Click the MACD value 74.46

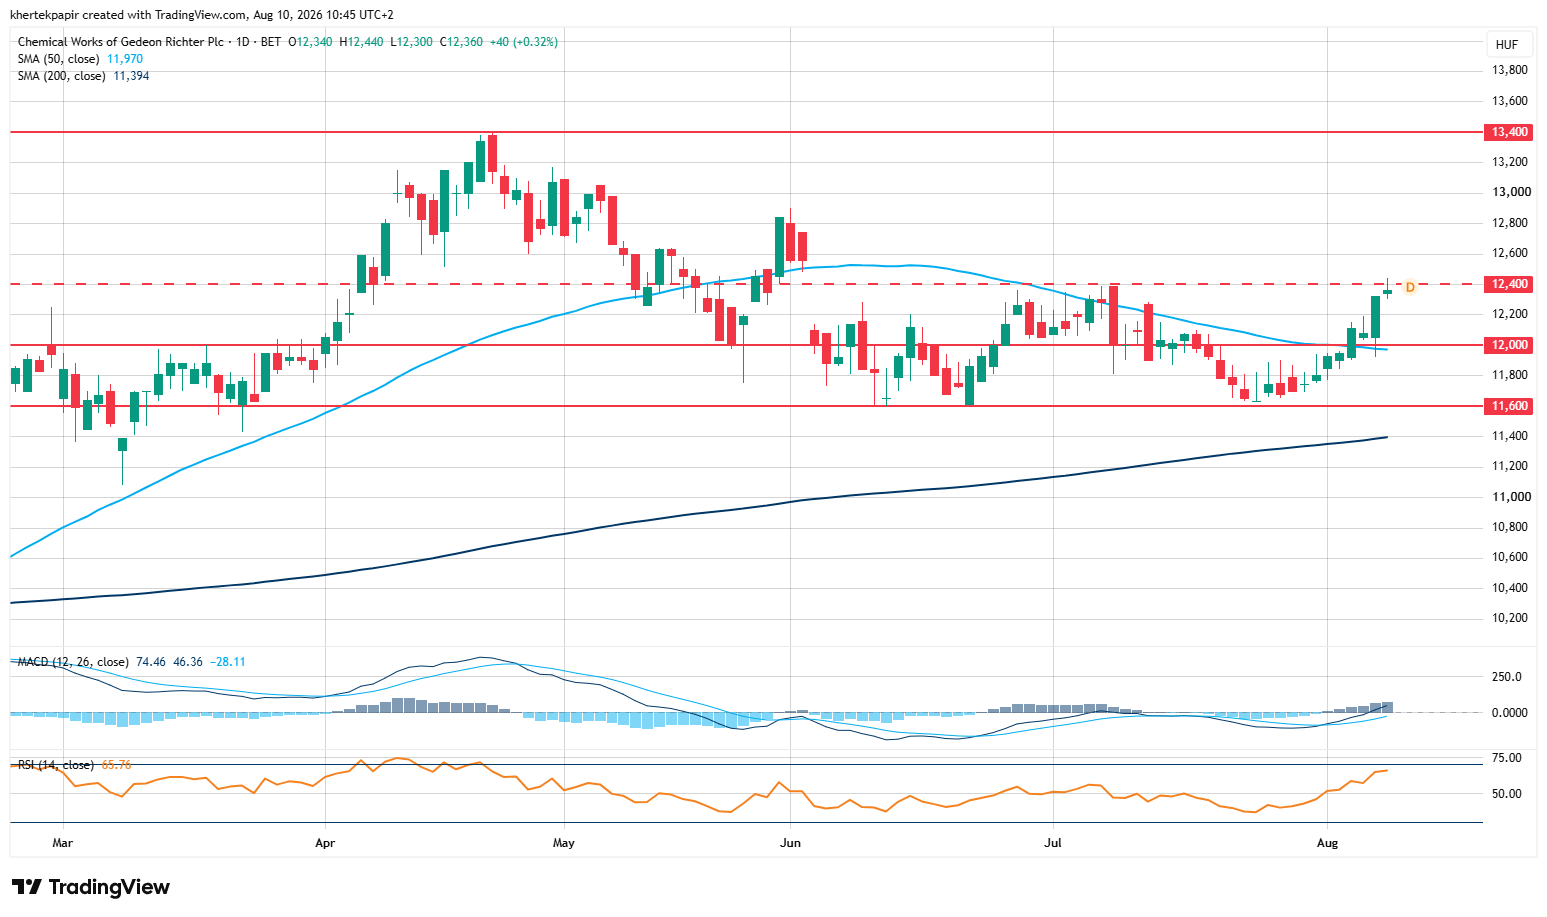151,662
